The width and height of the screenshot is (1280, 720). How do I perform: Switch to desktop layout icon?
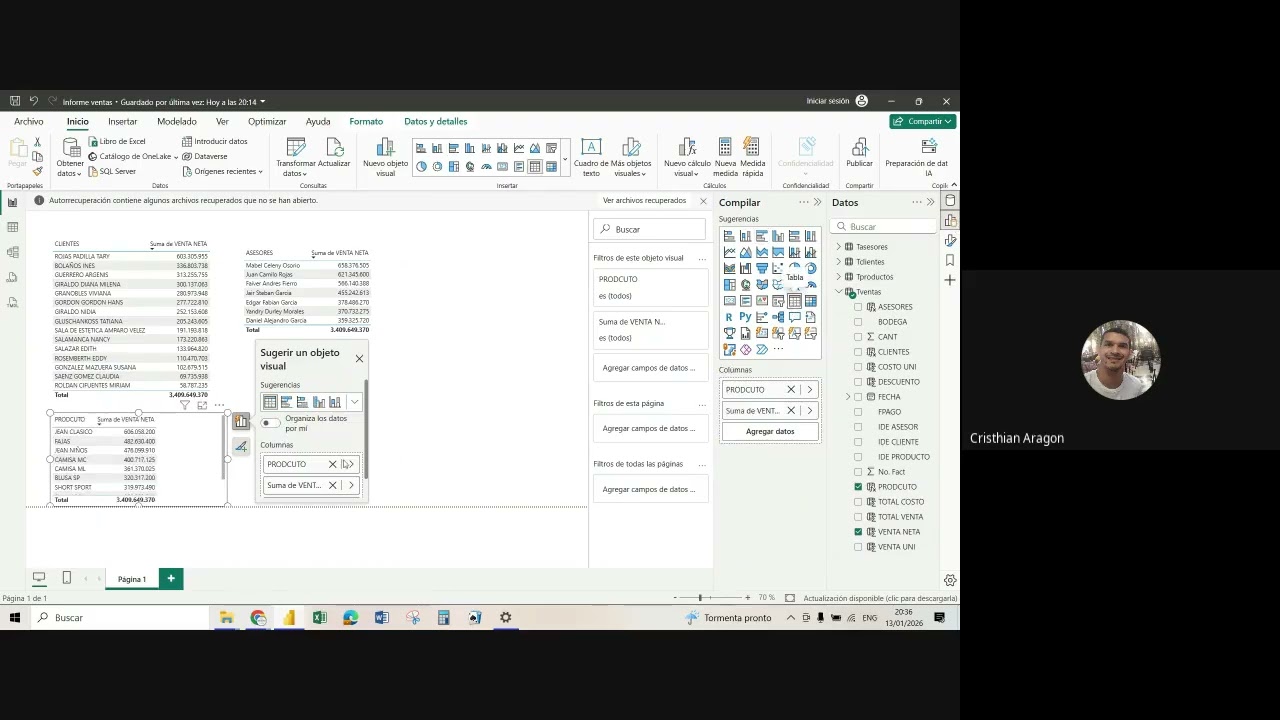click(39, 578)
